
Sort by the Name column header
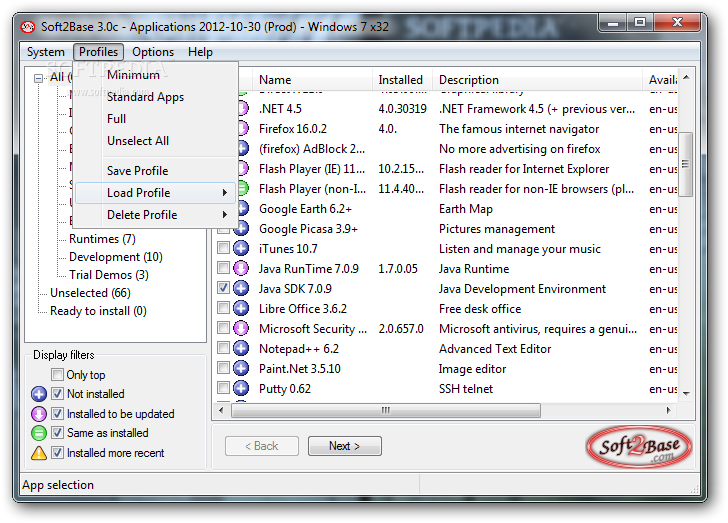312,80
